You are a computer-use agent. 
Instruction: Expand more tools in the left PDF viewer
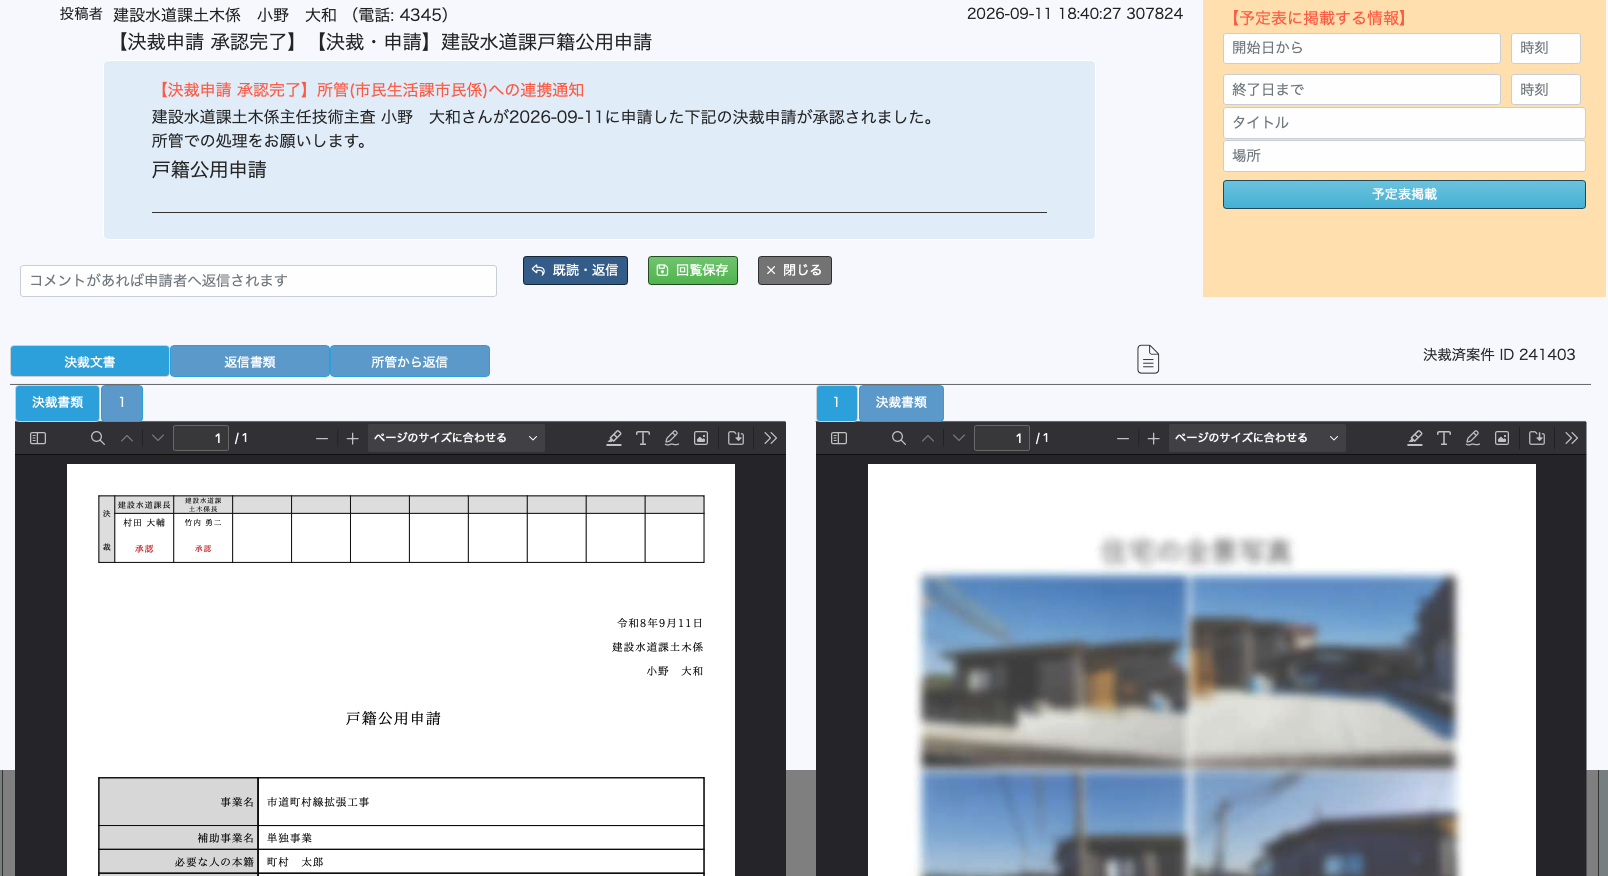pos(770,438)
